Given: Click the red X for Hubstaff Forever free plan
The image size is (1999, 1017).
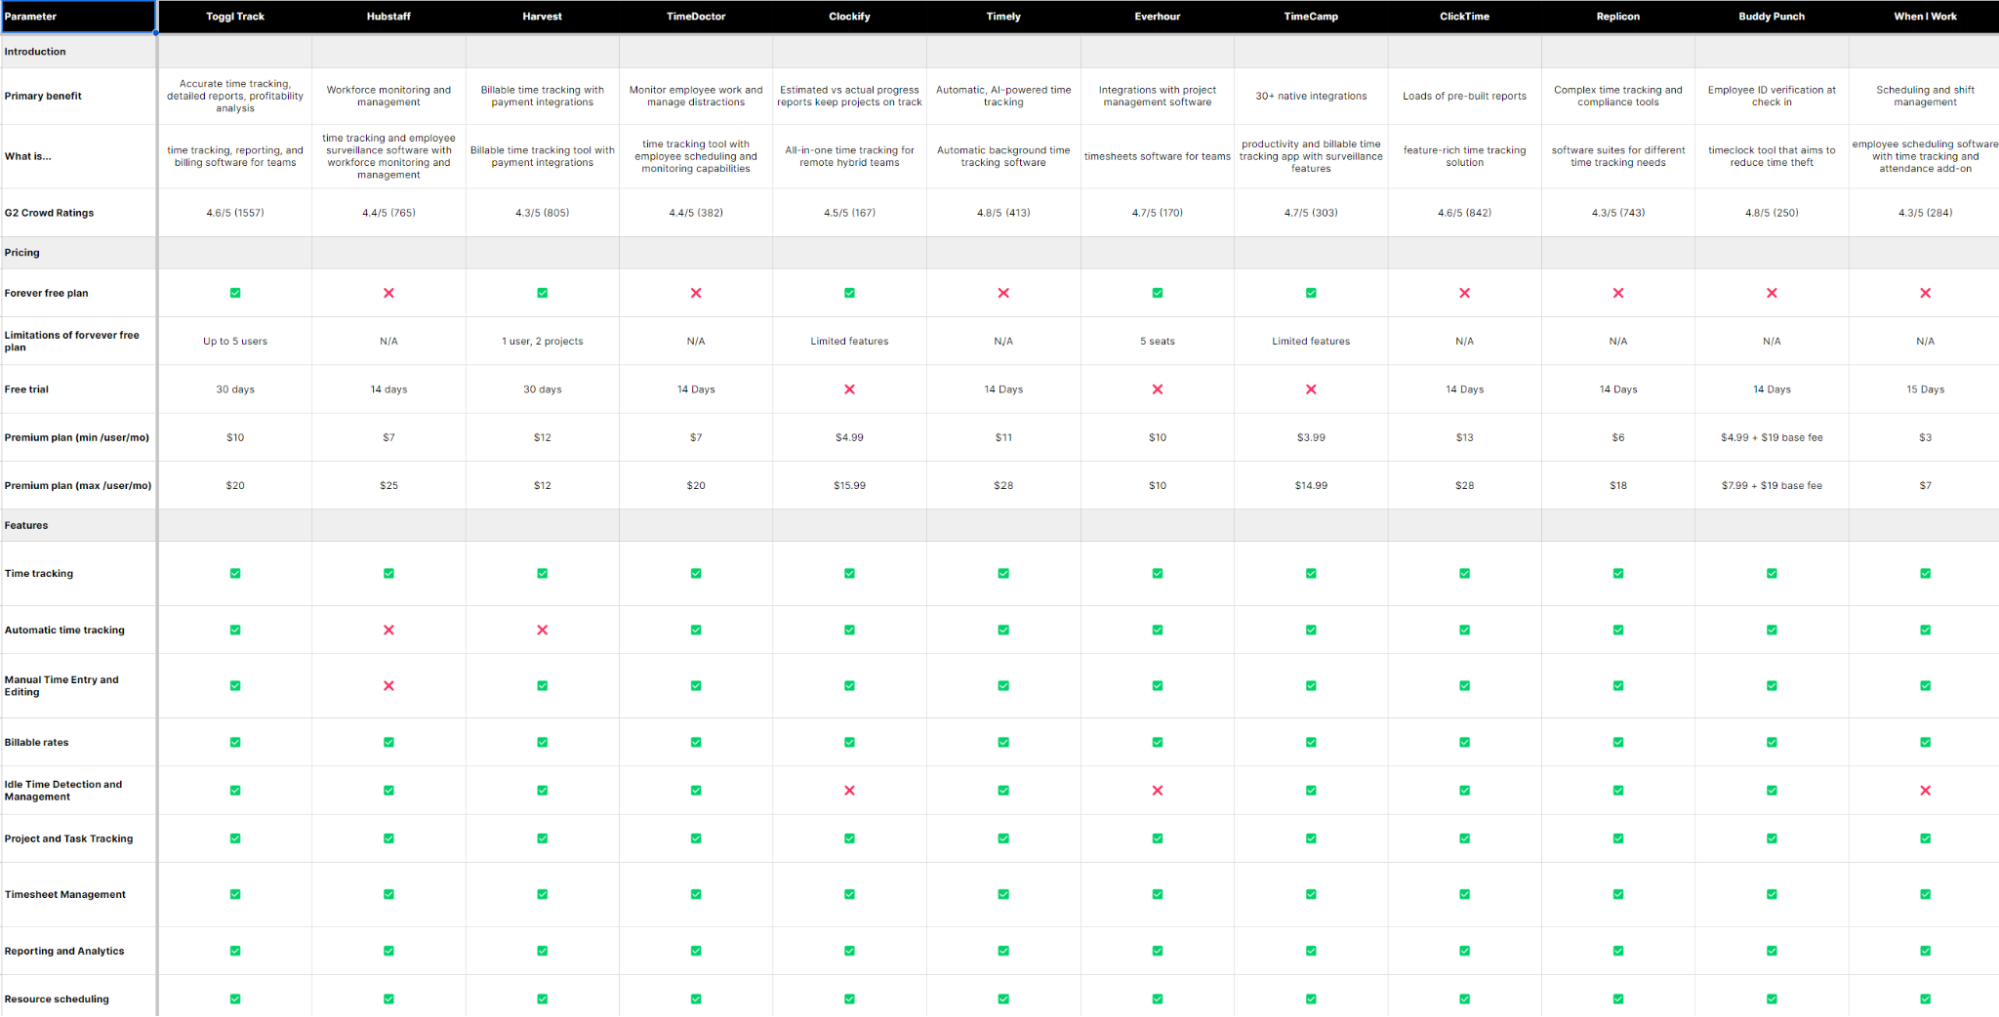Looking at the screenshot, I should click(x=388, y=293).
